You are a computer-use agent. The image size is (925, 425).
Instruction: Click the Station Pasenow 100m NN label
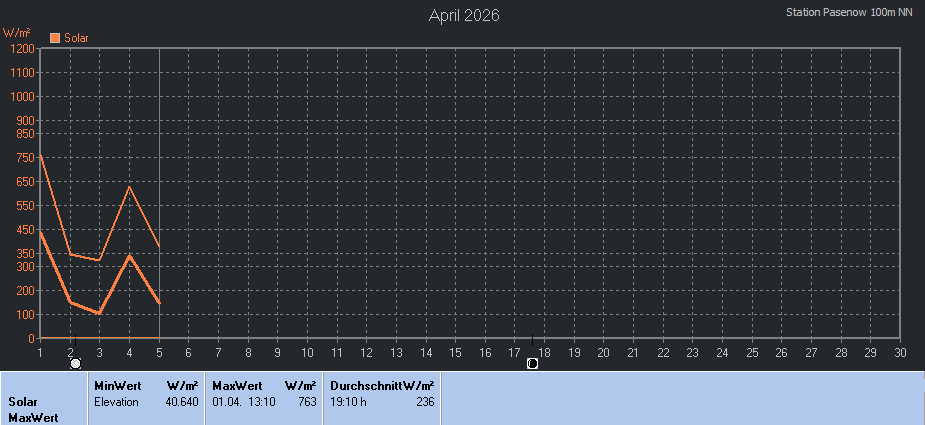pyautogui.click(x=849, y=12)
